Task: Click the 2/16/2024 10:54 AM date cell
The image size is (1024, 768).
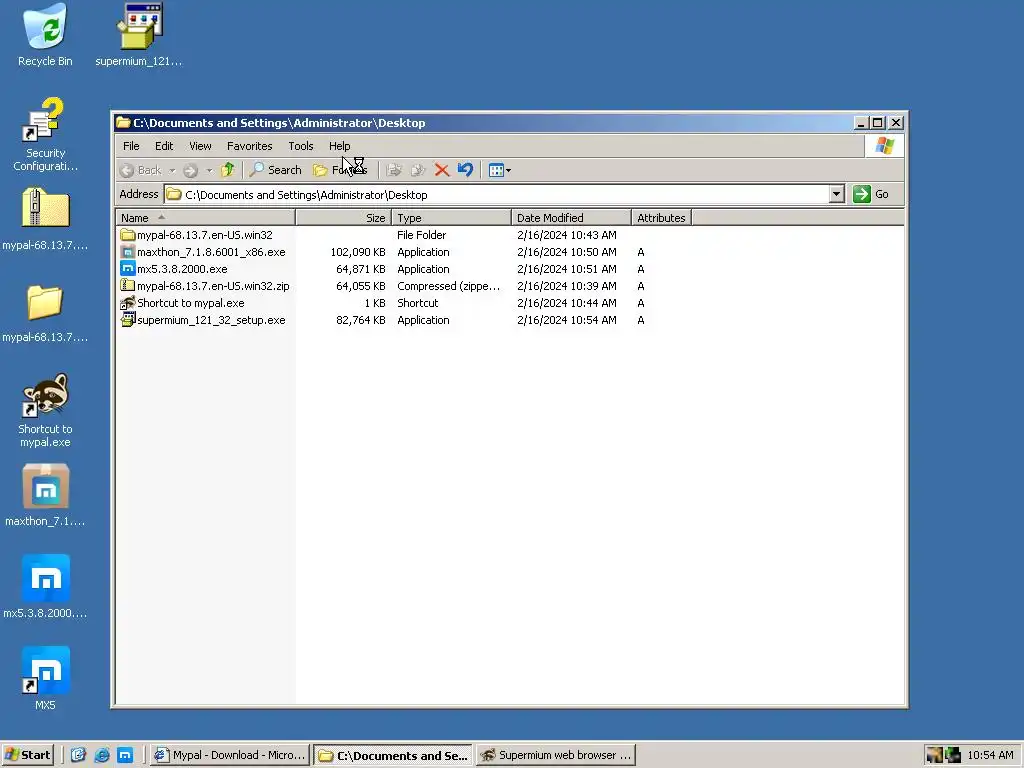Action: (x=567, y=320)
